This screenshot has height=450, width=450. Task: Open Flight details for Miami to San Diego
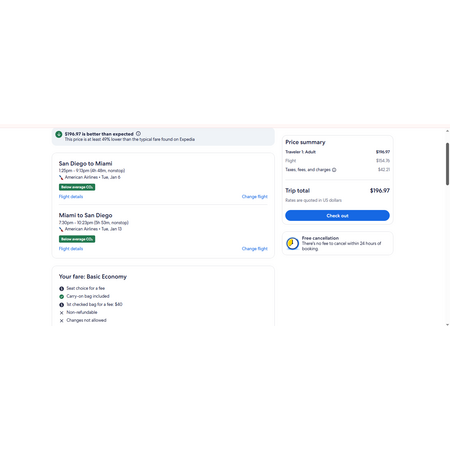(x=71, y=249)
